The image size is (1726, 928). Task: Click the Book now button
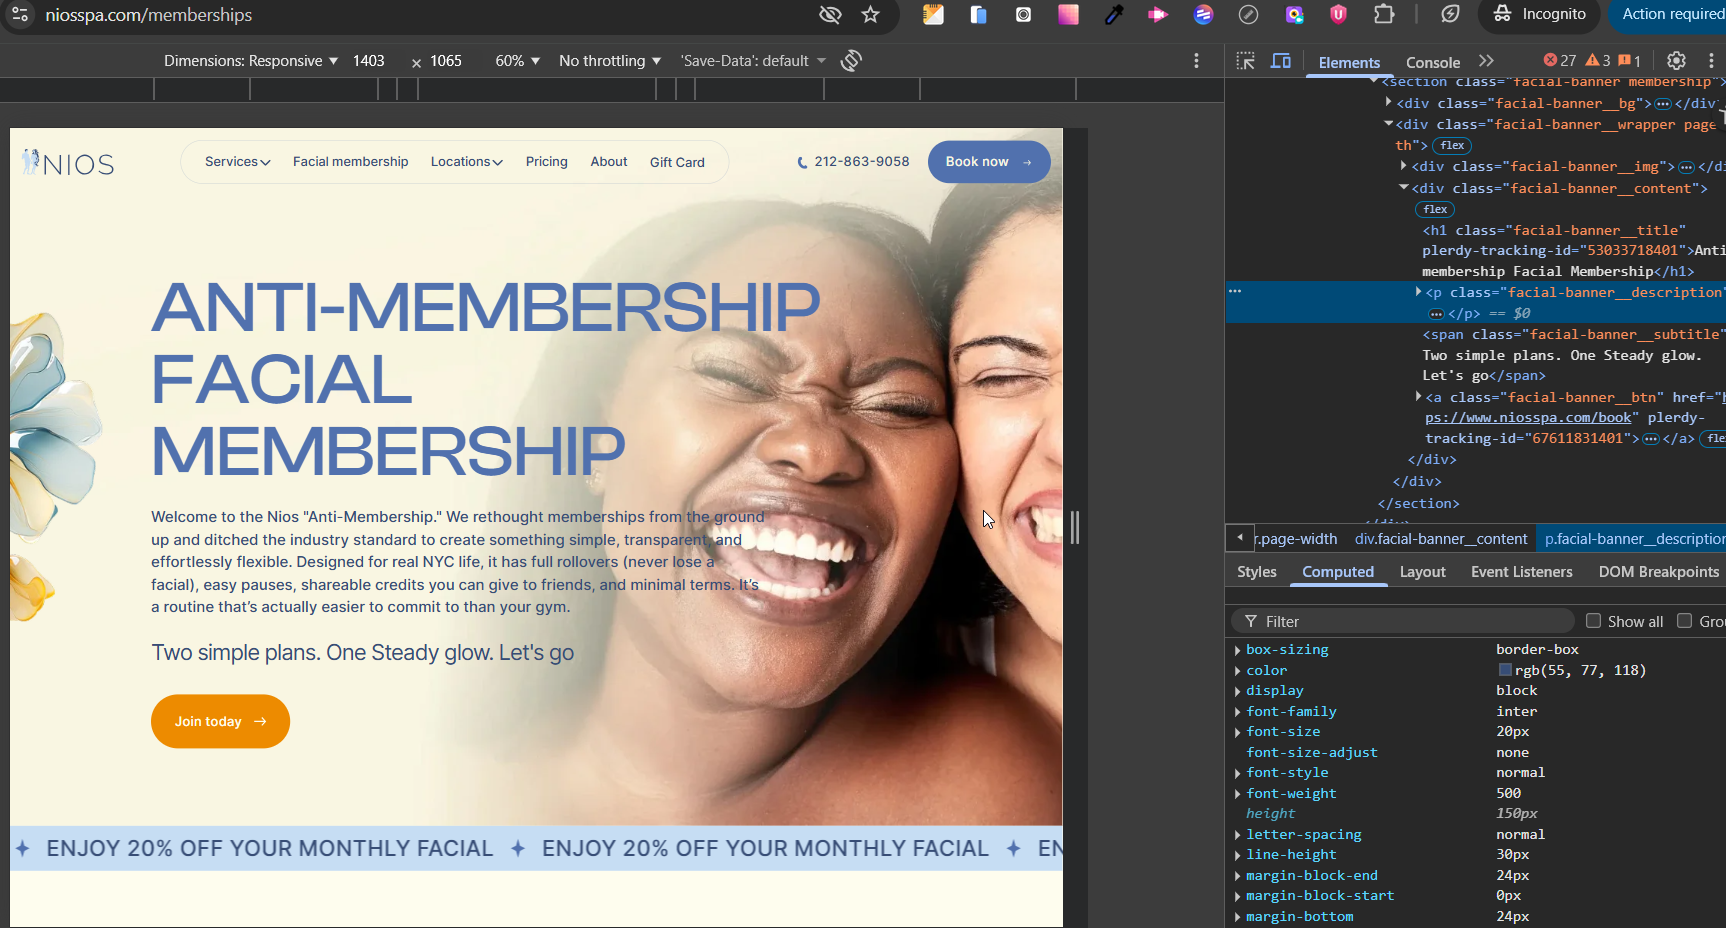(x=989, y=162)
